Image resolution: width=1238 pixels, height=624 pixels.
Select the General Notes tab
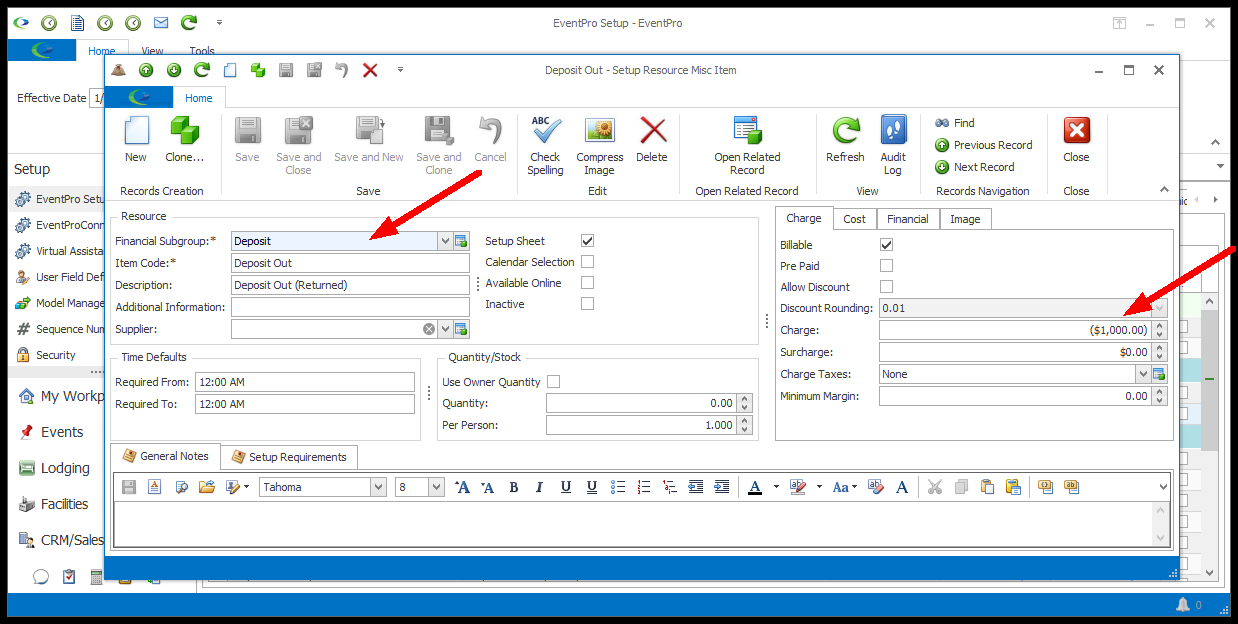tap(166, 456)
